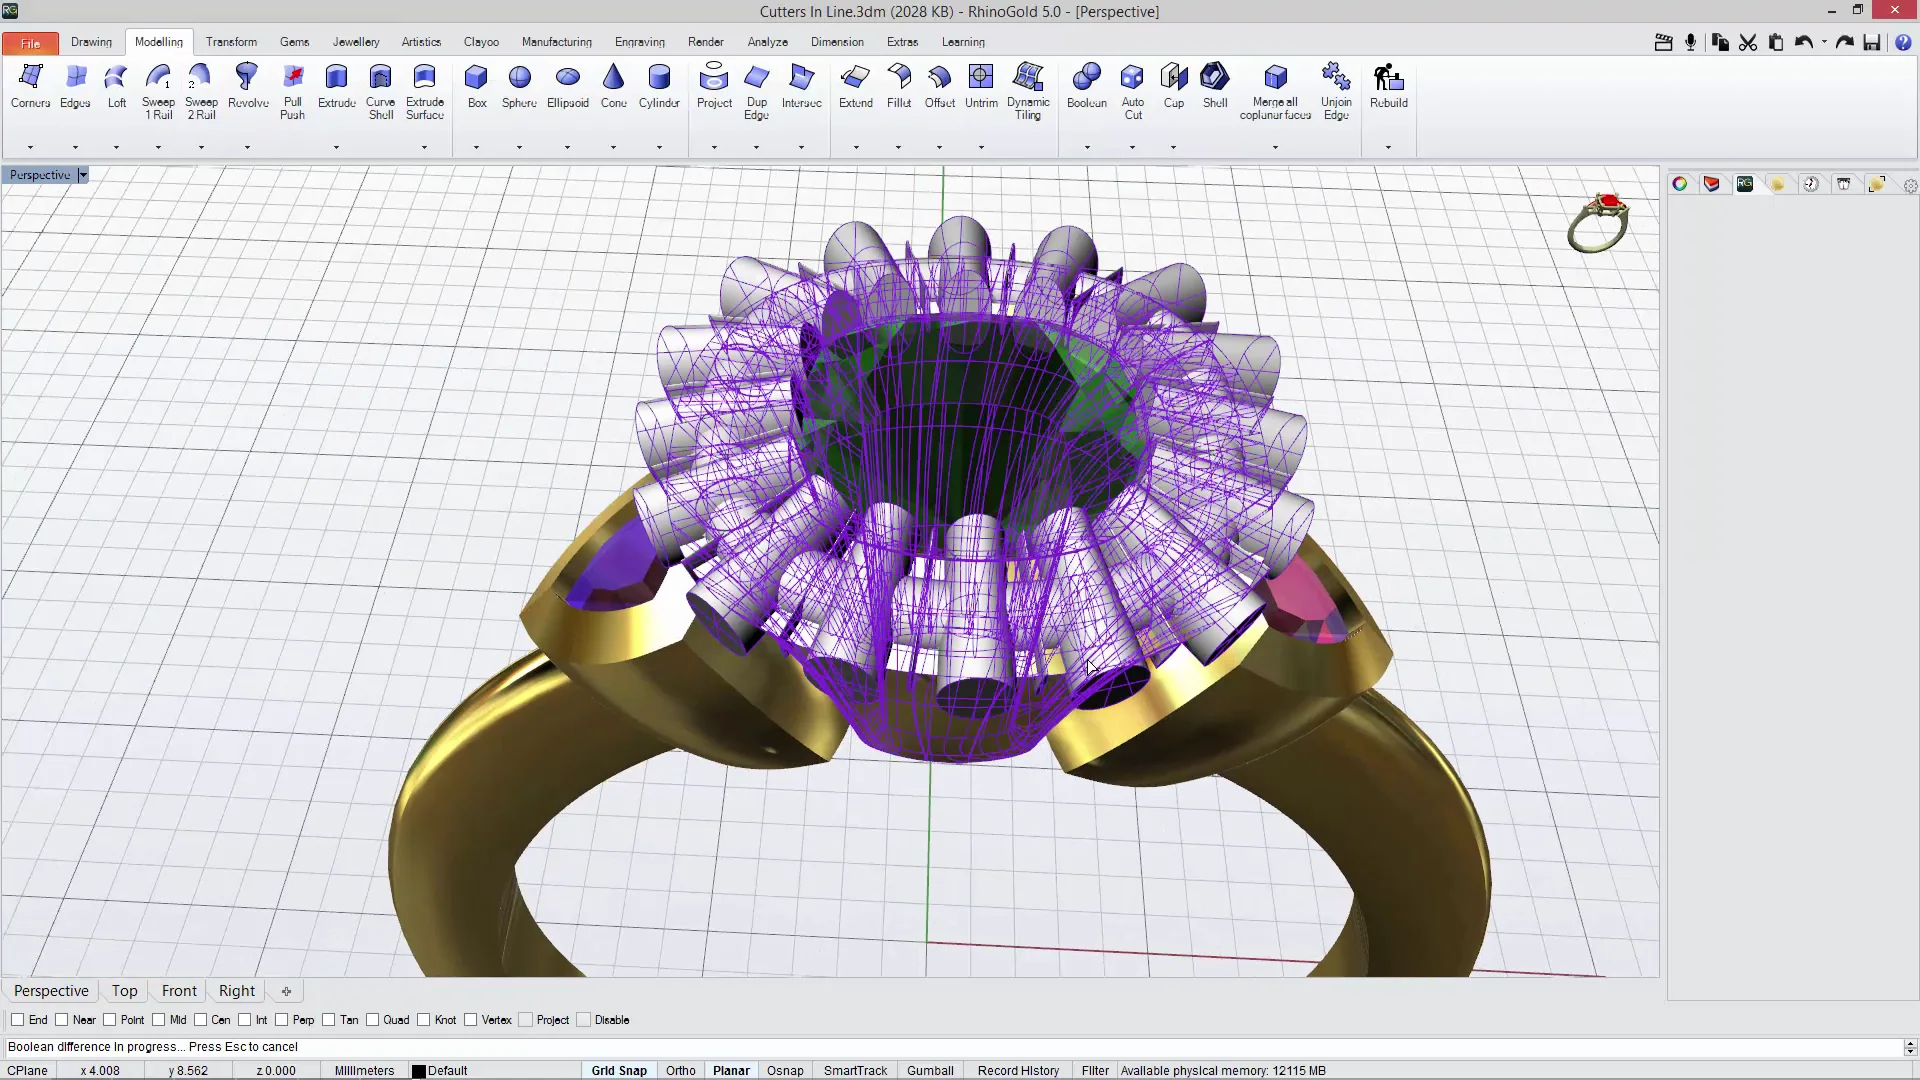Image resolution: width=1920 pixels, height=1080 pixels.
Task: Click Record History in status bar
Action: (1018, 1071)
